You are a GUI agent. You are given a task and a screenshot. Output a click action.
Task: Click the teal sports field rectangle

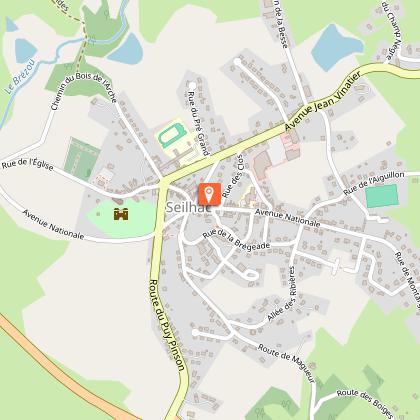click(x=382, y=196)
